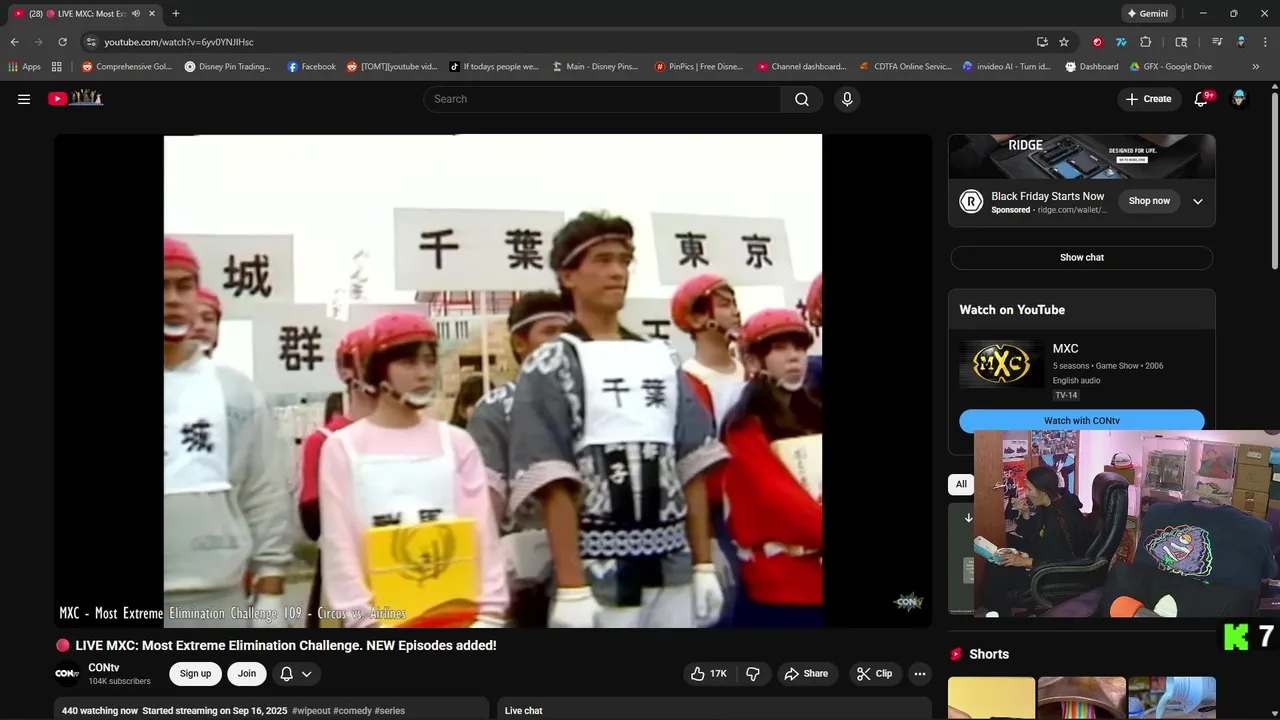View site information icon in address bar
The height and width of the screenshot is (720, 1280).
click(91, 42)
